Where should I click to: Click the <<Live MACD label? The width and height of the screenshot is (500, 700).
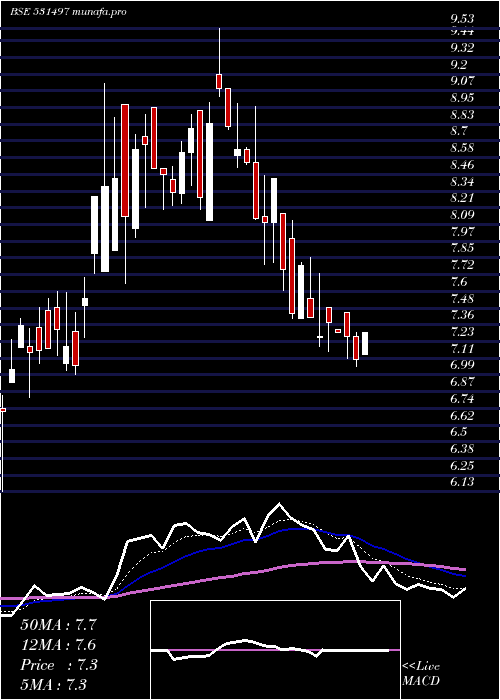tap(421, 674)
